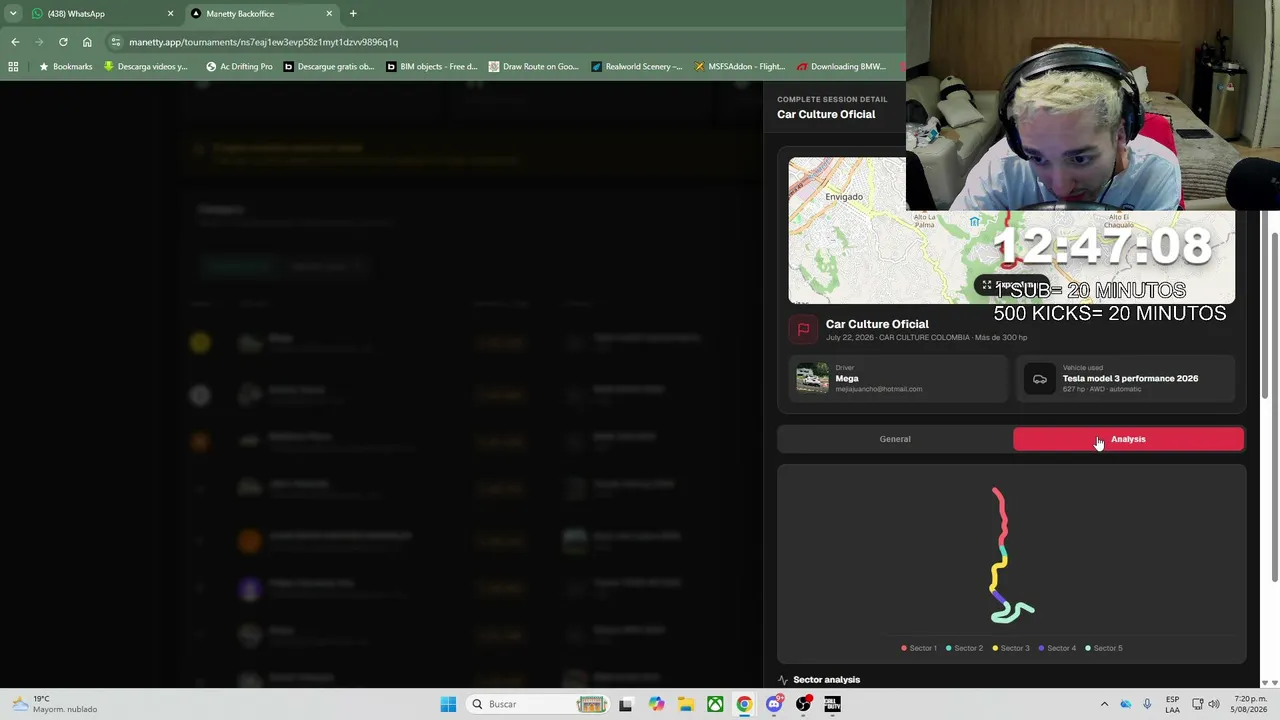Launch Copilot from the taskbar
This screenshot has height=720, width=1280.
[656, 704]
